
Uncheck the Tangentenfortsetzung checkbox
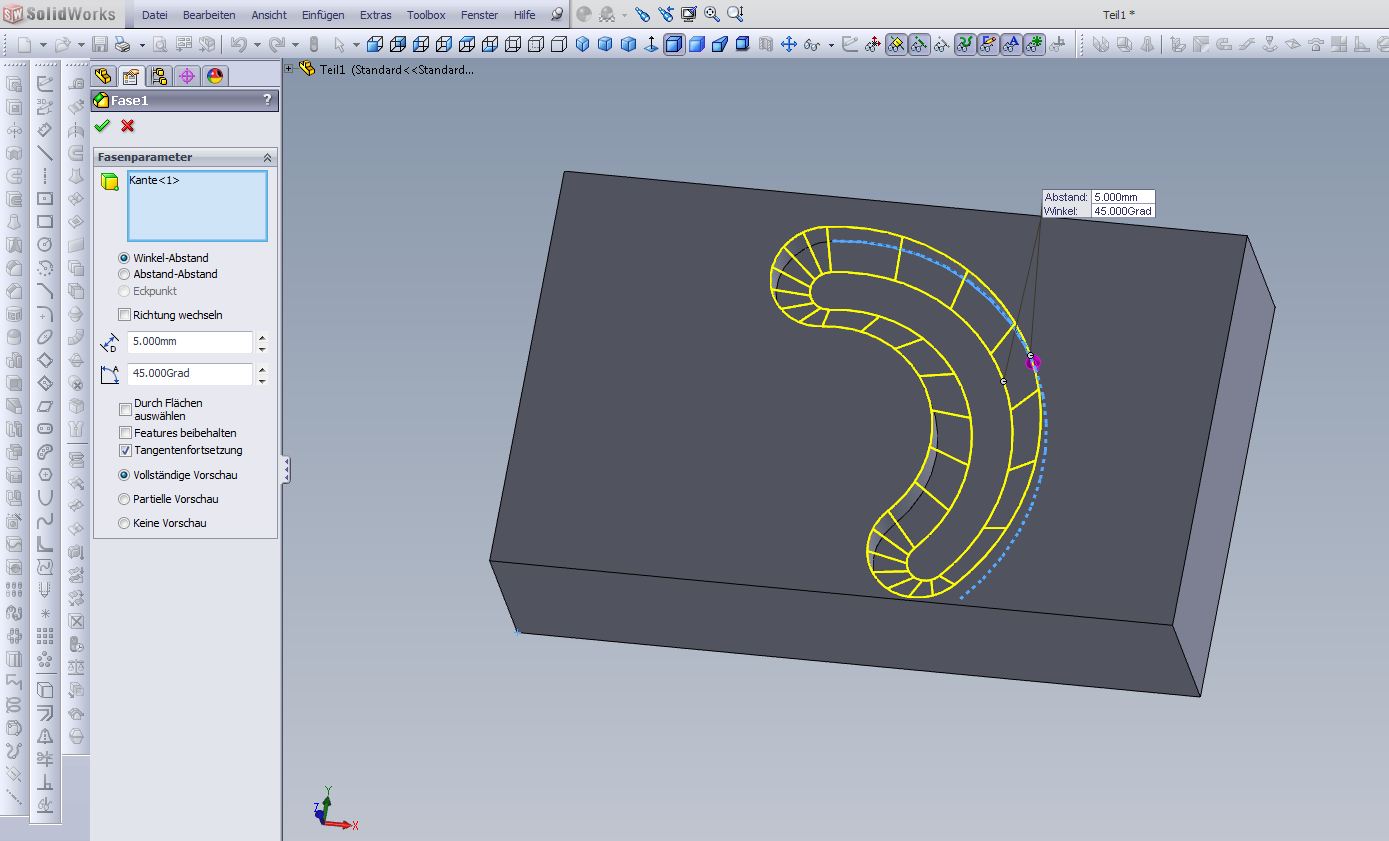125,451
